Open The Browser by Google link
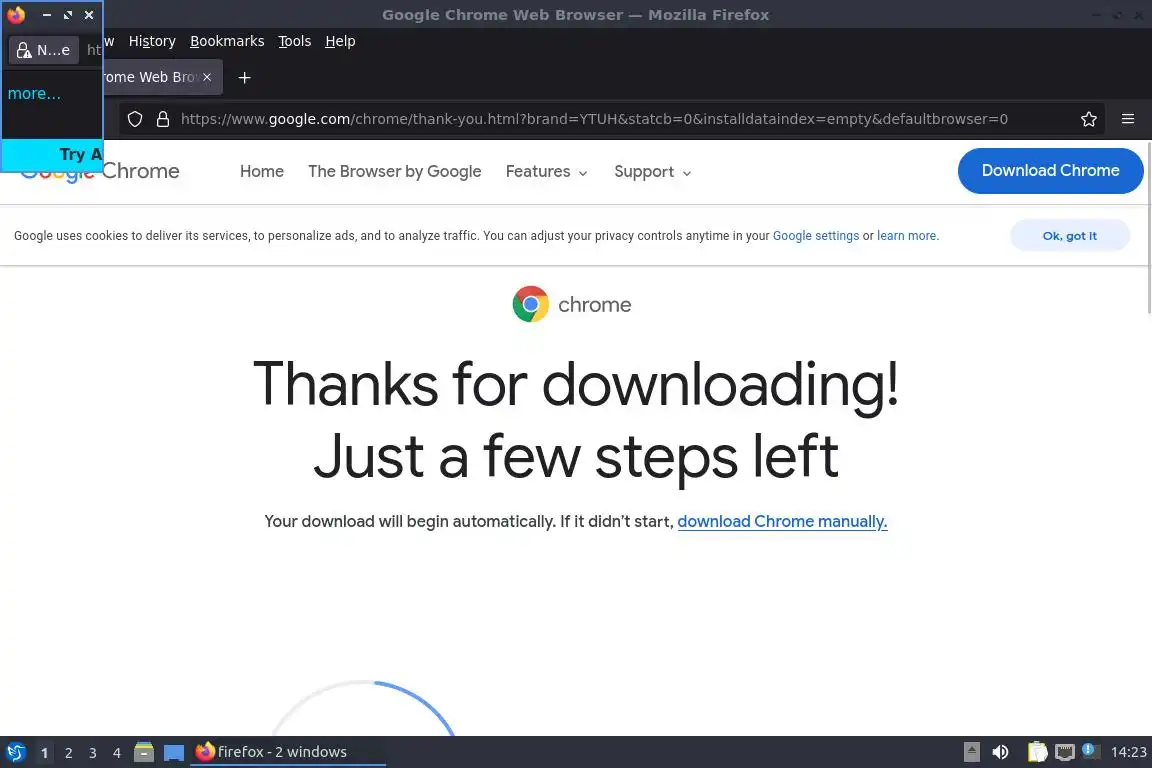This screenshot has width=1152, height=768. pos(395,171)
